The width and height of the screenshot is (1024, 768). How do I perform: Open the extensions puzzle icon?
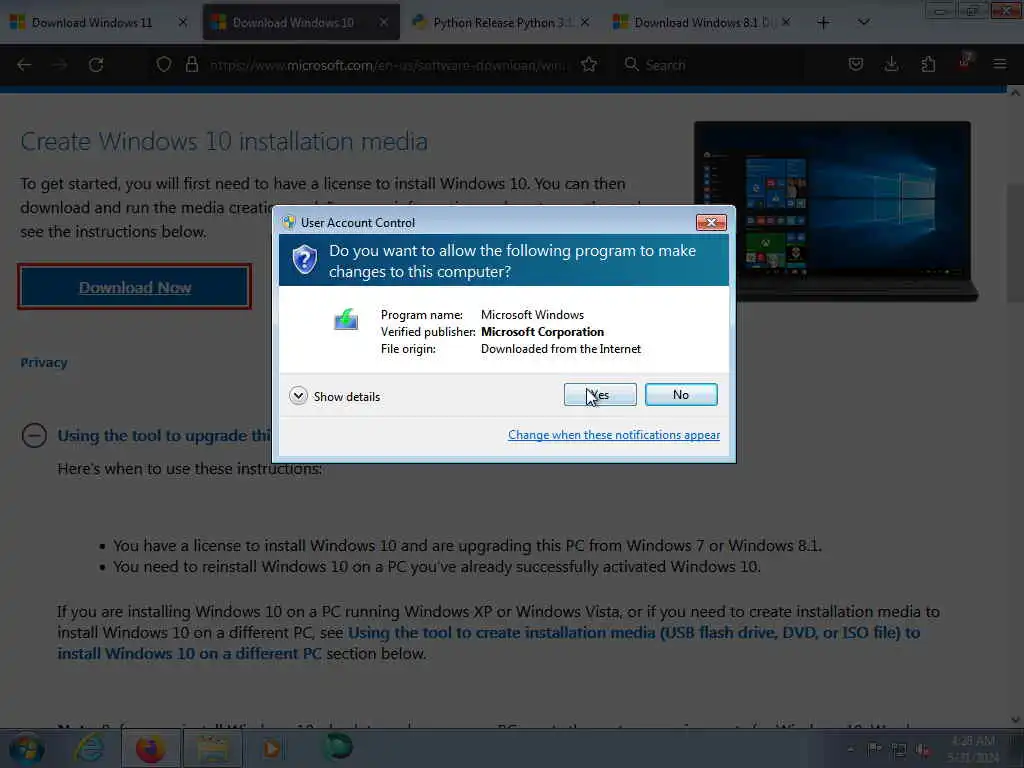tap(928, 64)
